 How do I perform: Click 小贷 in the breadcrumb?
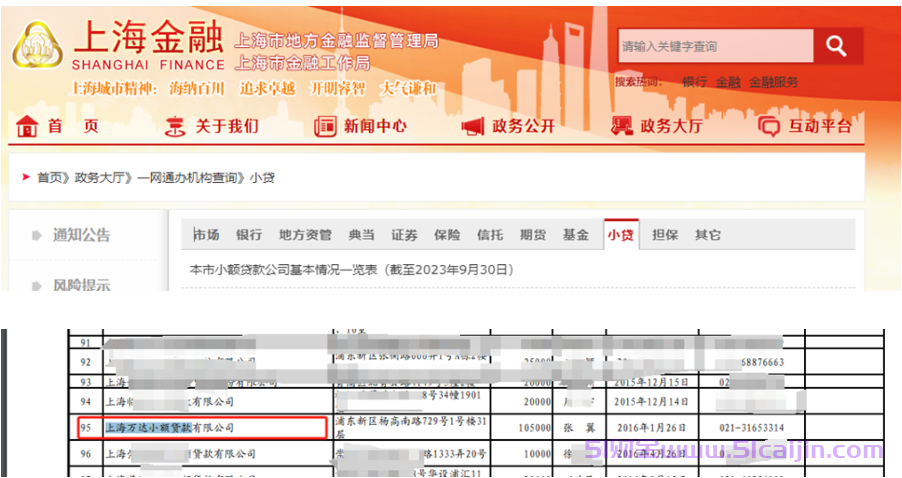[x=262, y=178]
